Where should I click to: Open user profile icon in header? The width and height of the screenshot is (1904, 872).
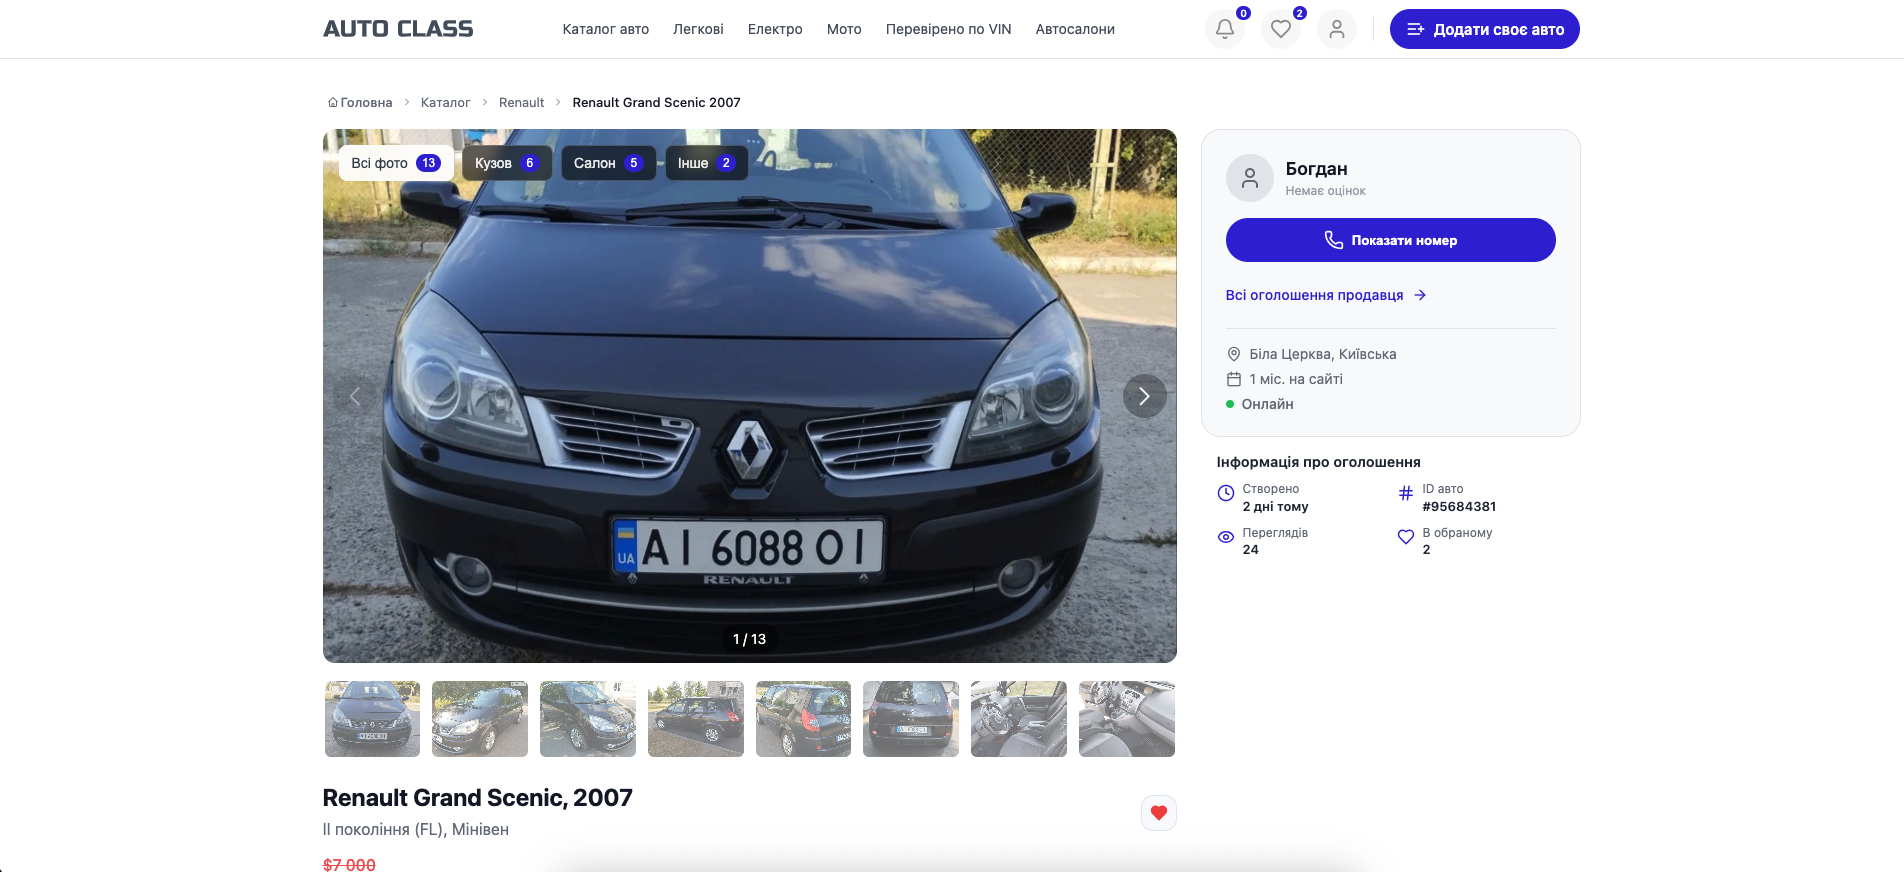(x=1336, y=29)
